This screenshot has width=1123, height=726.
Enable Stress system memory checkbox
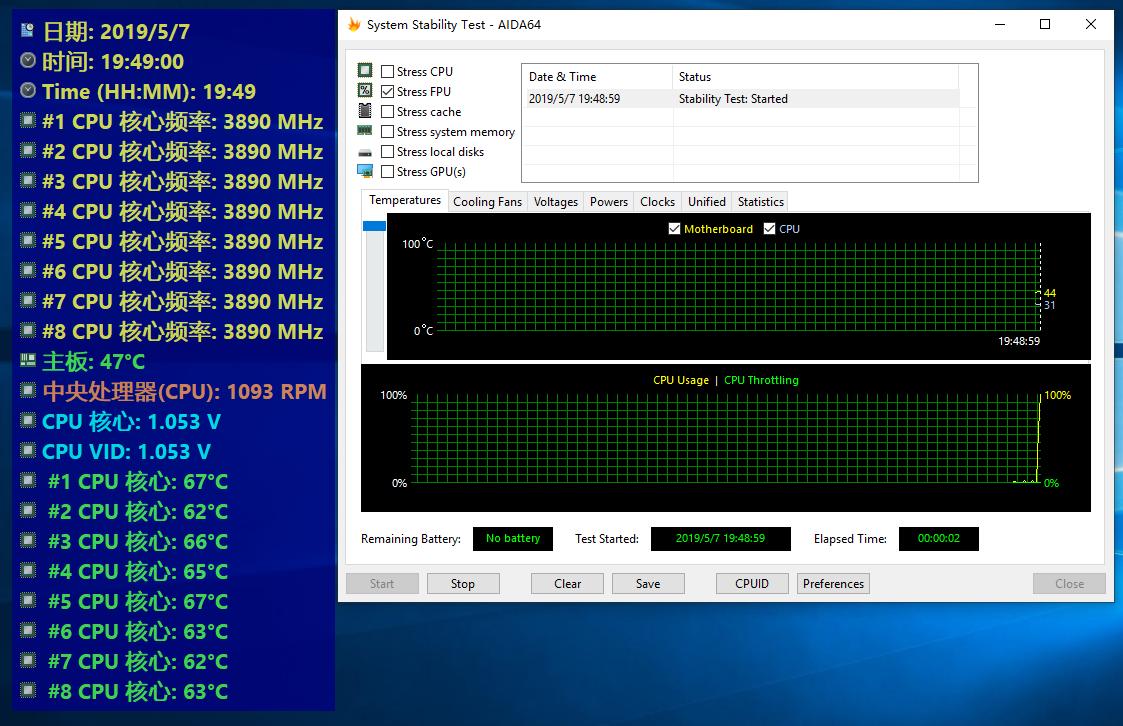(387, 132)
